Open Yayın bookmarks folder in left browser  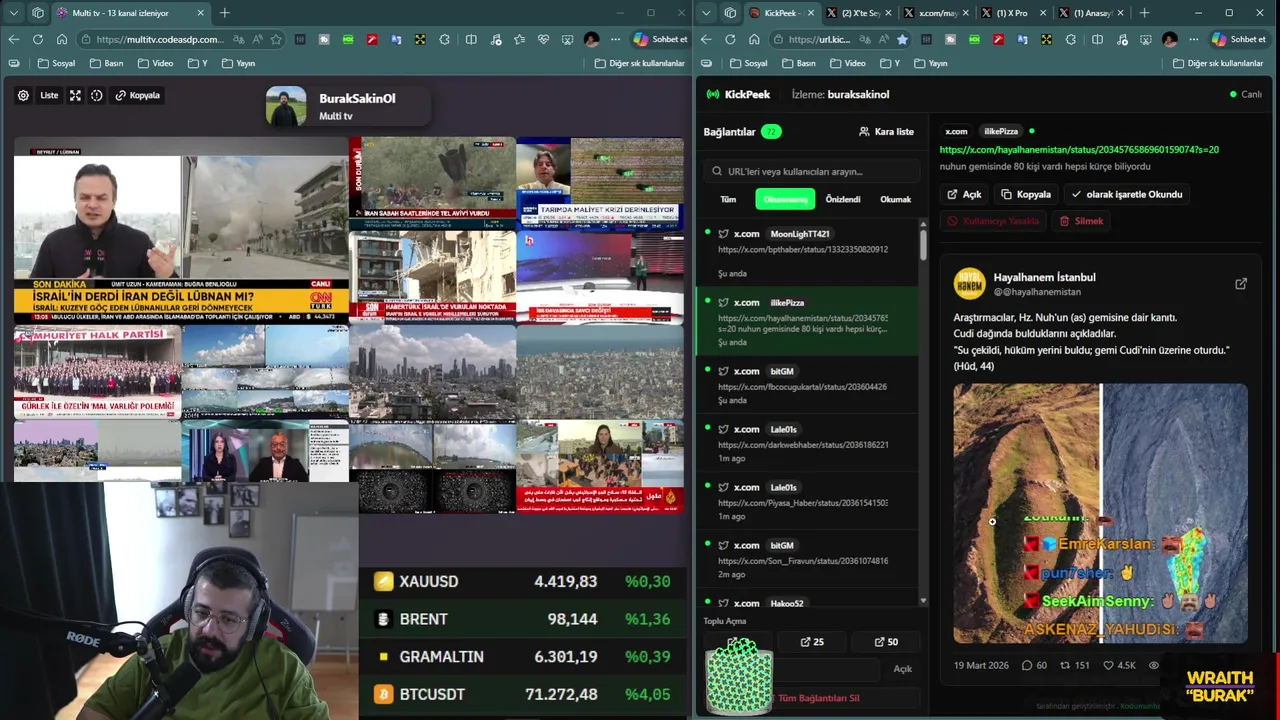pyautogui.click(x=237, y=63)
